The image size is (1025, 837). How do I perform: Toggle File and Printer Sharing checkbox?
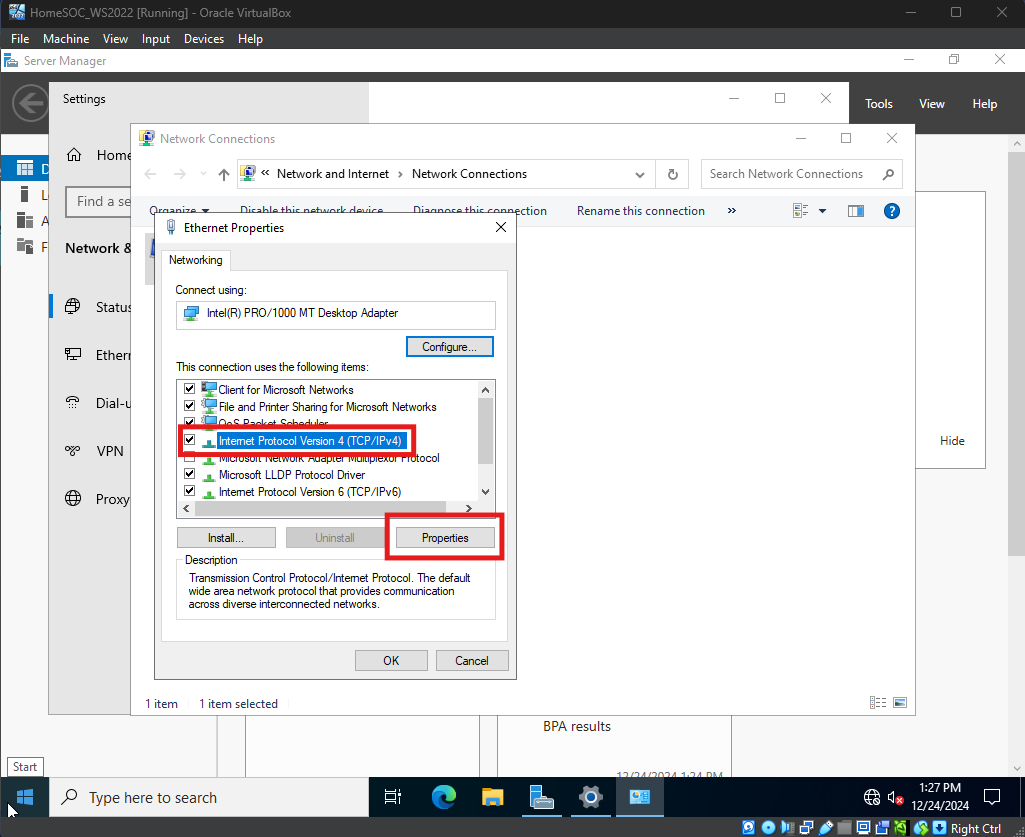(x=190, y=407)
